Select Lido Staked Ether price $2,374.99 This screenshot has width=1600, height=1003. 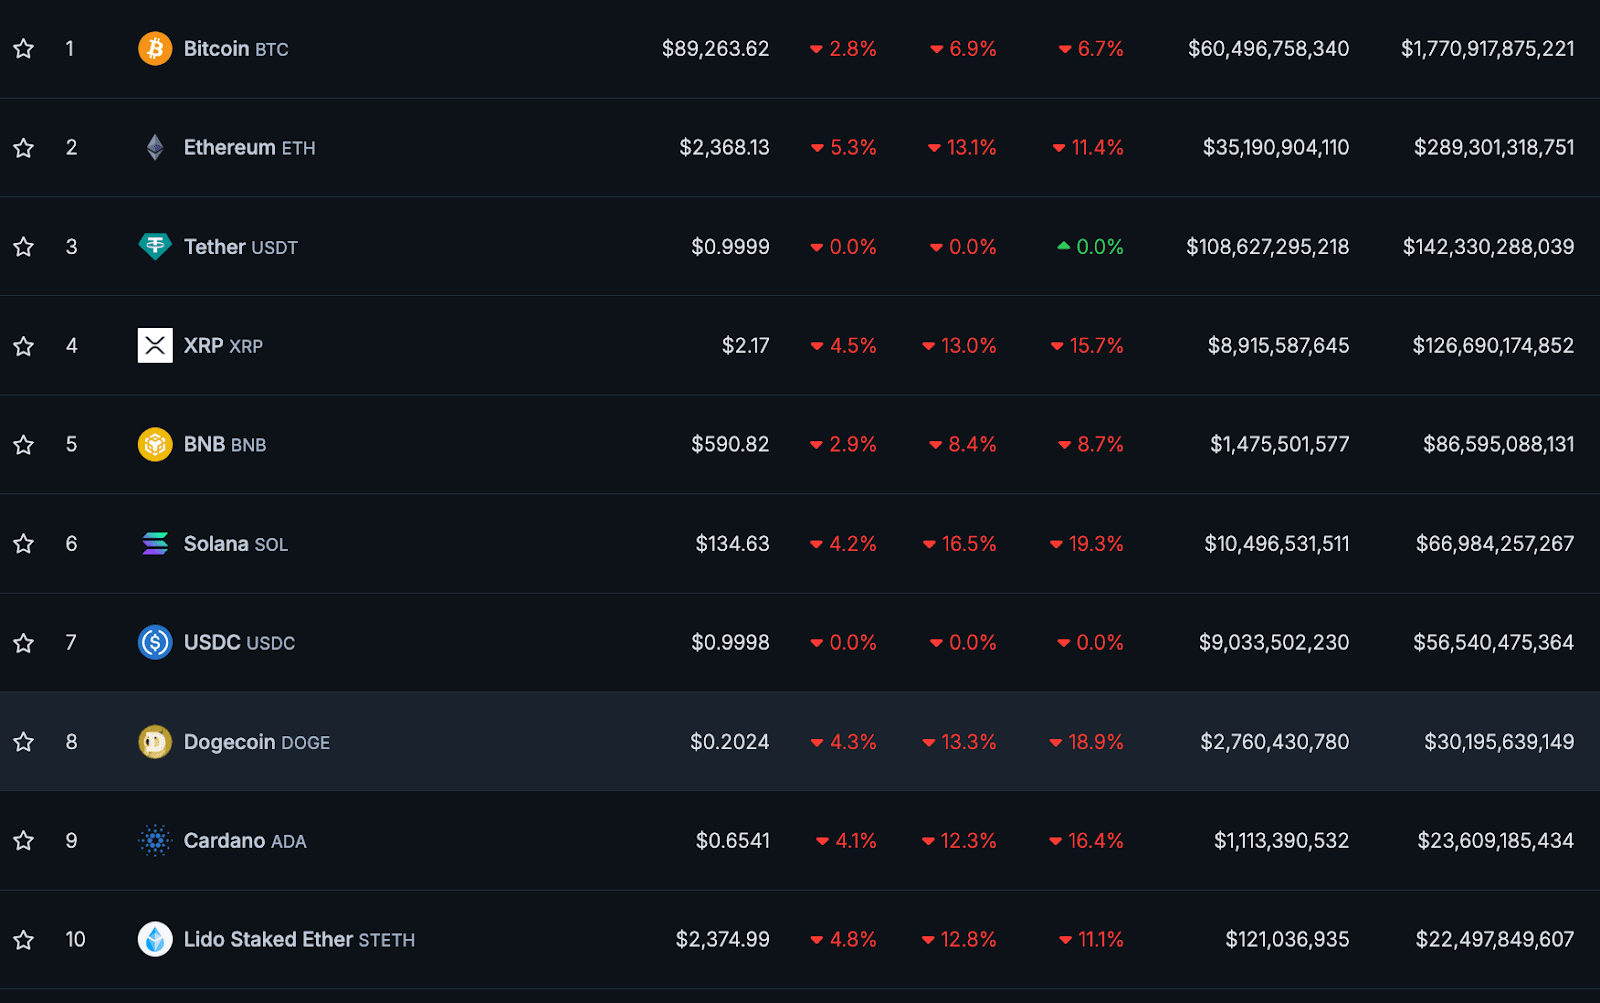(722, 940)
